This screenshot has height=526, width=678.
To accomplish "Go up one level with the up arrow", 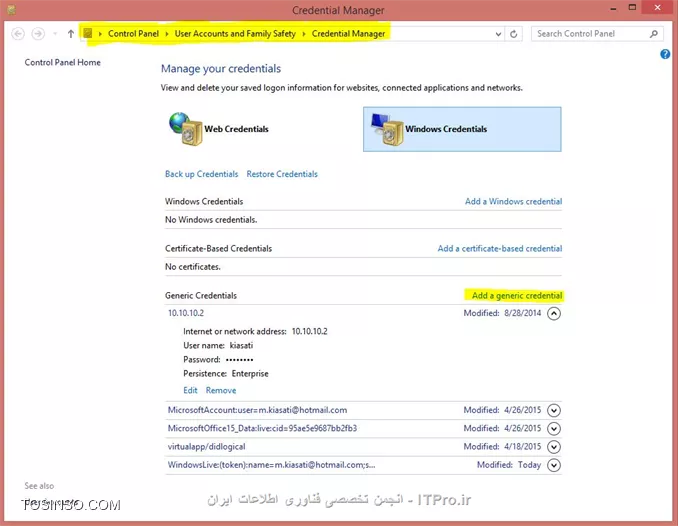I will click(71, 34).
